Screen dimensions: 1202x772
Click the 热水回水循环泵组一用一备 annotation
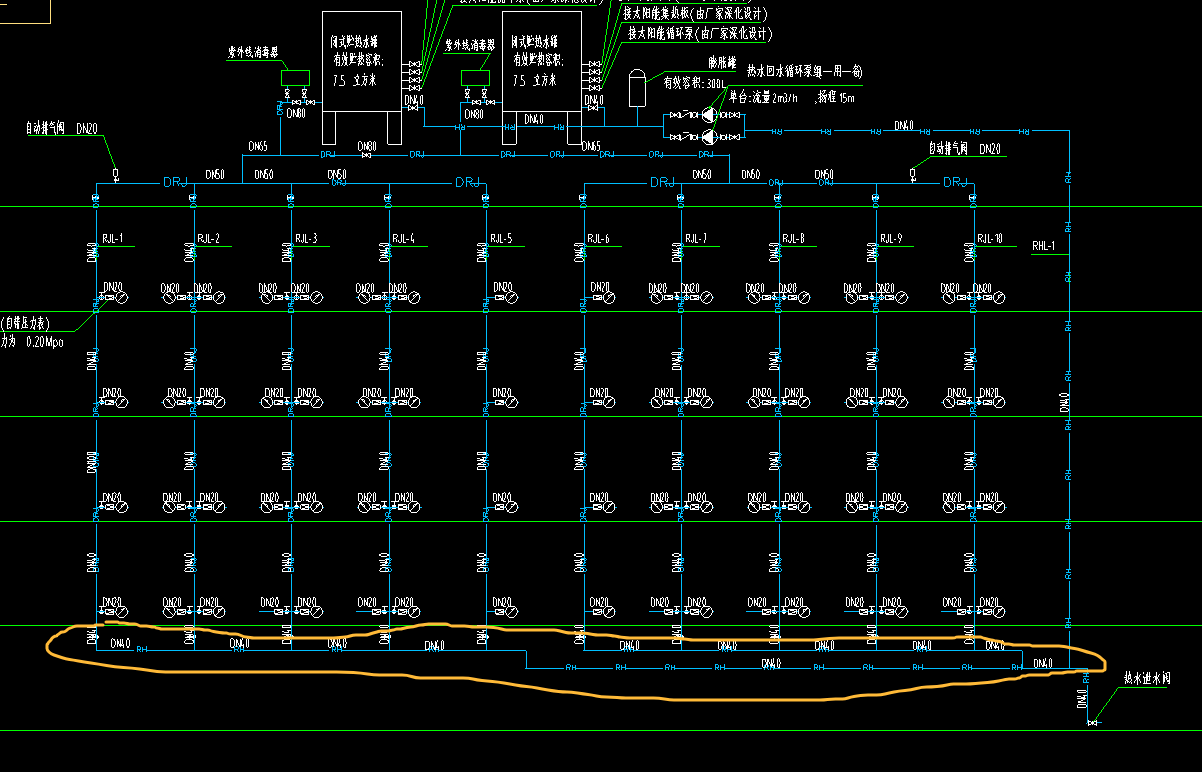pyautogui.click(x=804, y=72)
